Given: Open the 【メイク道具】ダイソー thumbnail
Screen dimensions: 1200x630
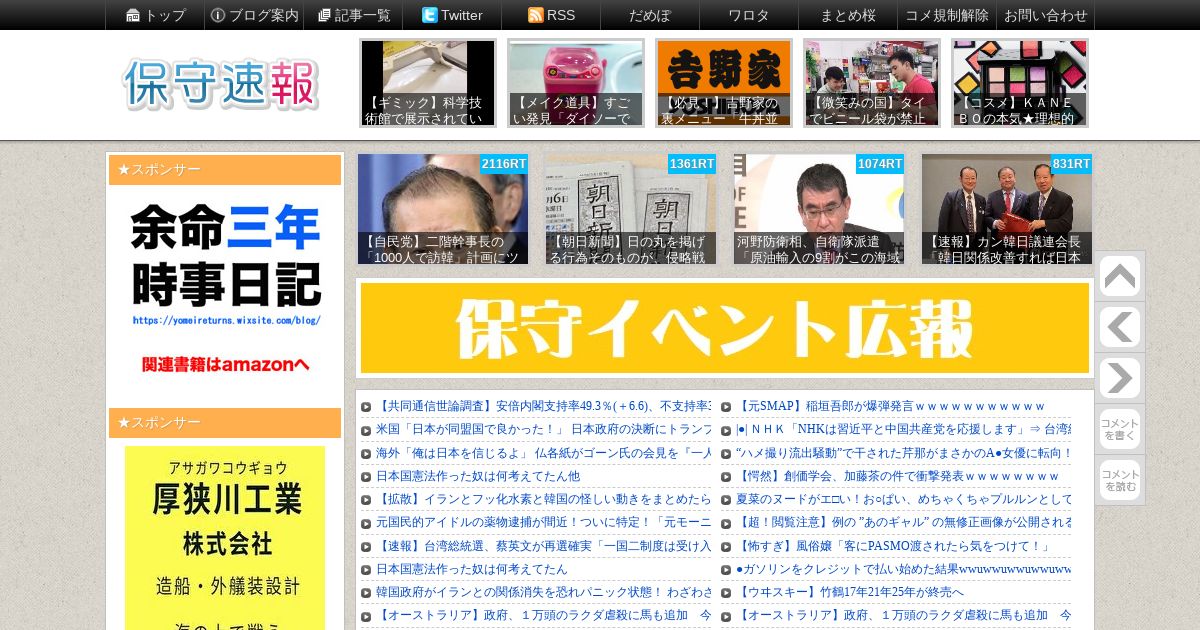Looking at the screenshot, I should click(576, 83).
